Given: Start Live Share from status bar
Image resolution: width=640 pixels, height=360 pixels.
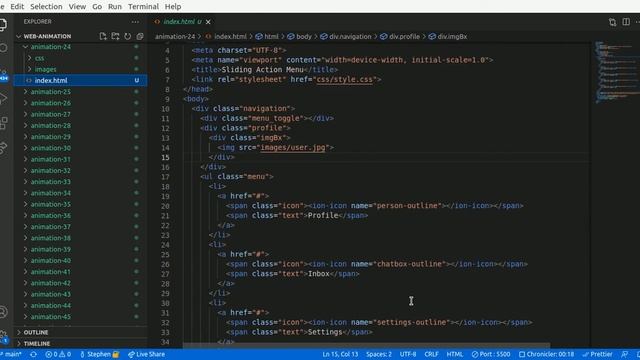Looking at the screenshot, I should pos(147,354).
